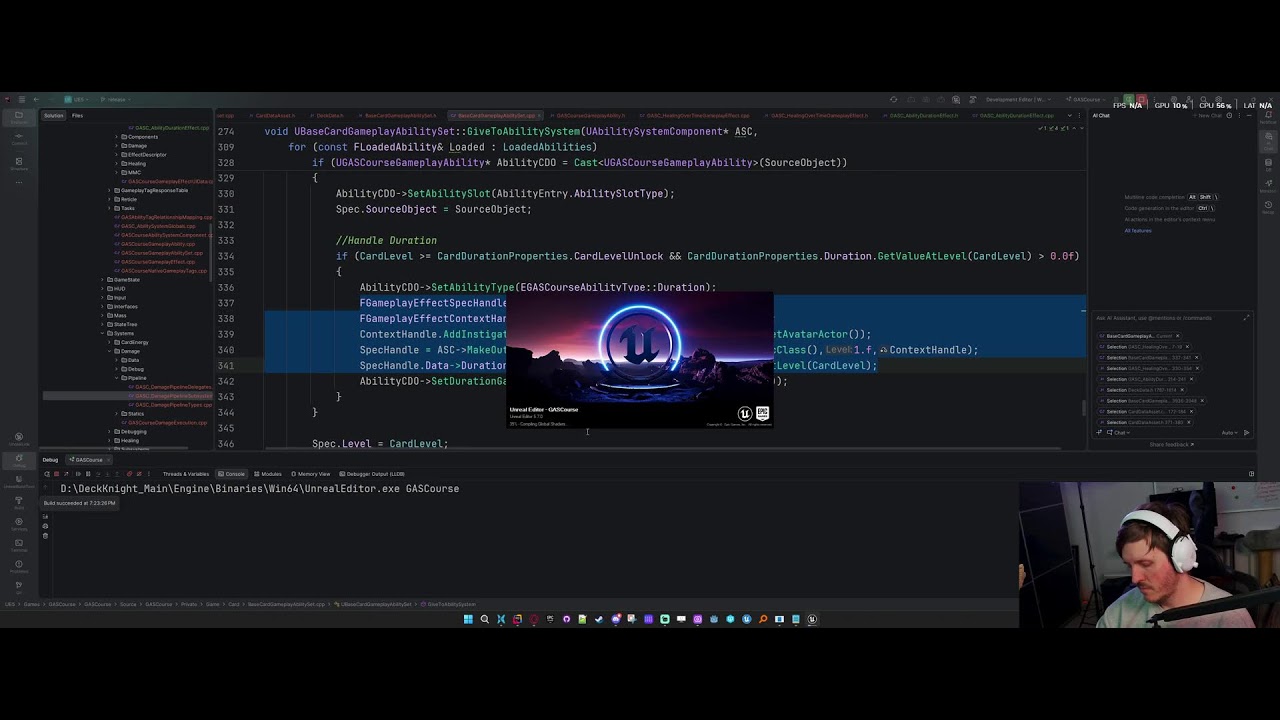The width and height of the screenshot is (1280, 720).
Task: Click the chat history clock icon
Action: [1229, 115]
